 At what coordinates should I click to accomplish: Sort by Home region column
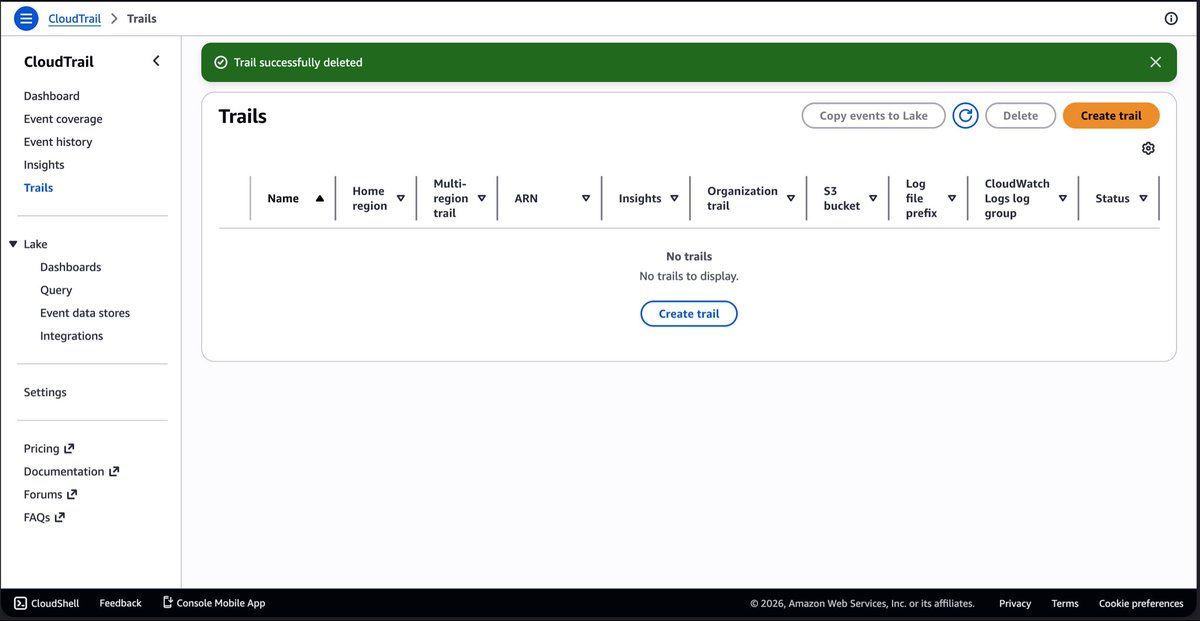tap(378, 198)
